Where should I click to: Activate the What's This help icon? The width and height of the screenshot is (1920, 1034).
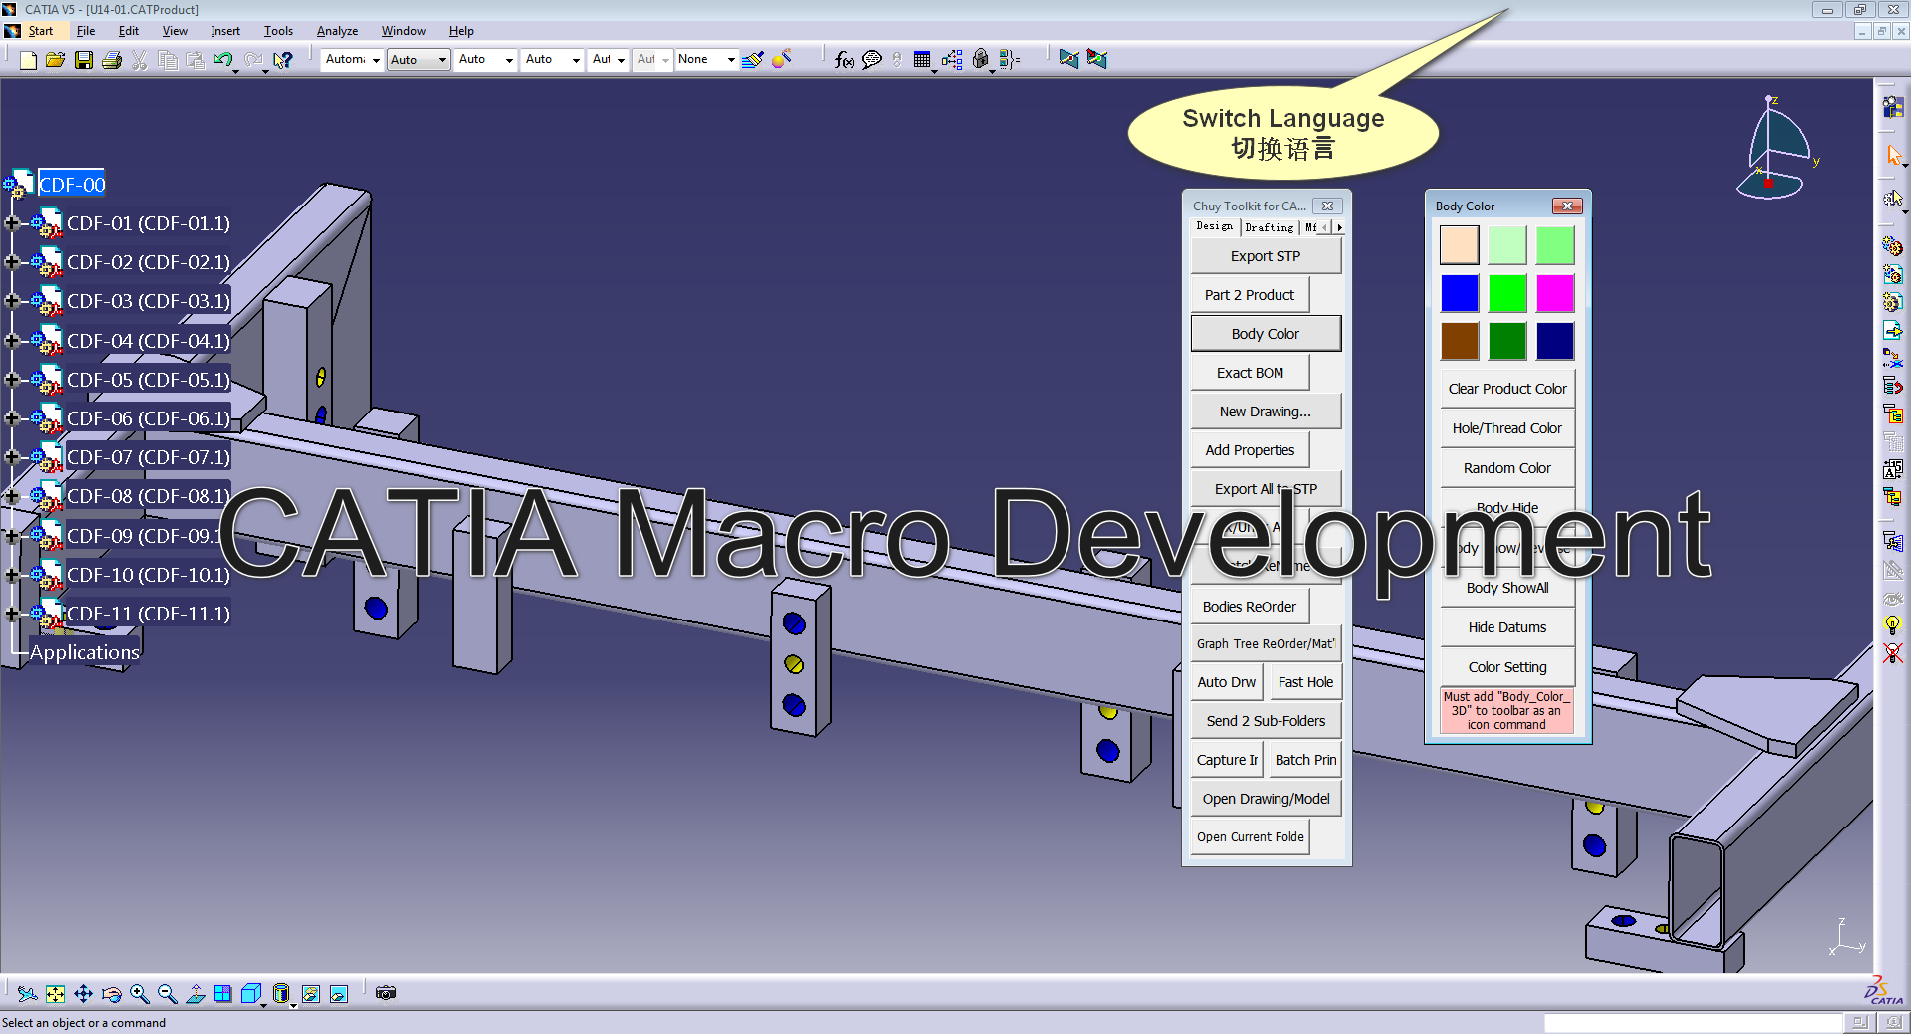click(x=284, y=60)
